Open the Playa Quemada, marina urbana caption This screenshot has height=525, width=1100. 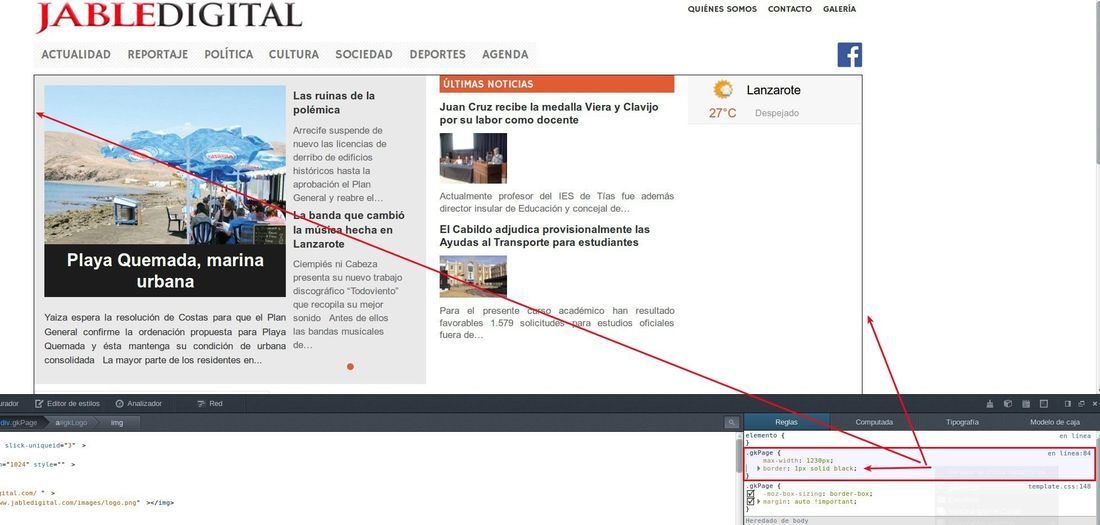click(165, 271)
